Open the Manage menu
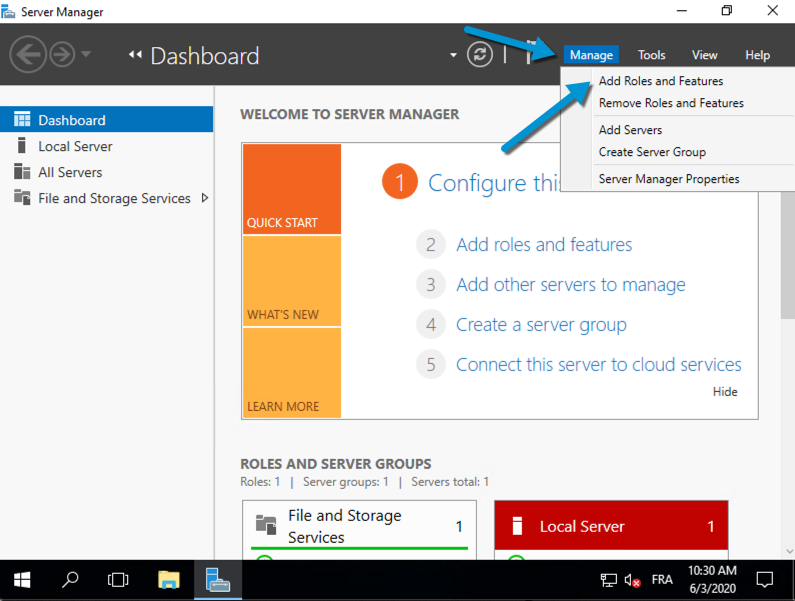 [x=591, y=55]
